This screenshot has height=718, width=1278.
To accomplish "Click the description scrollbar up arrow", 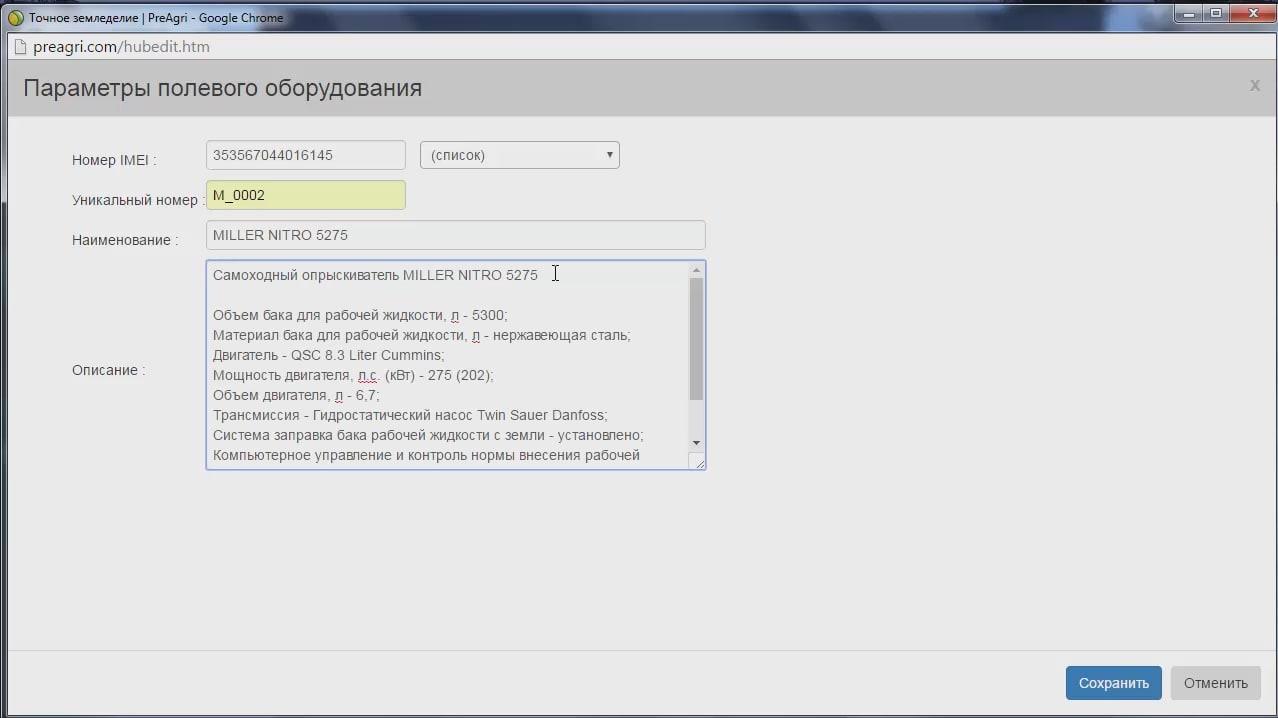I will tap(696, 270).
